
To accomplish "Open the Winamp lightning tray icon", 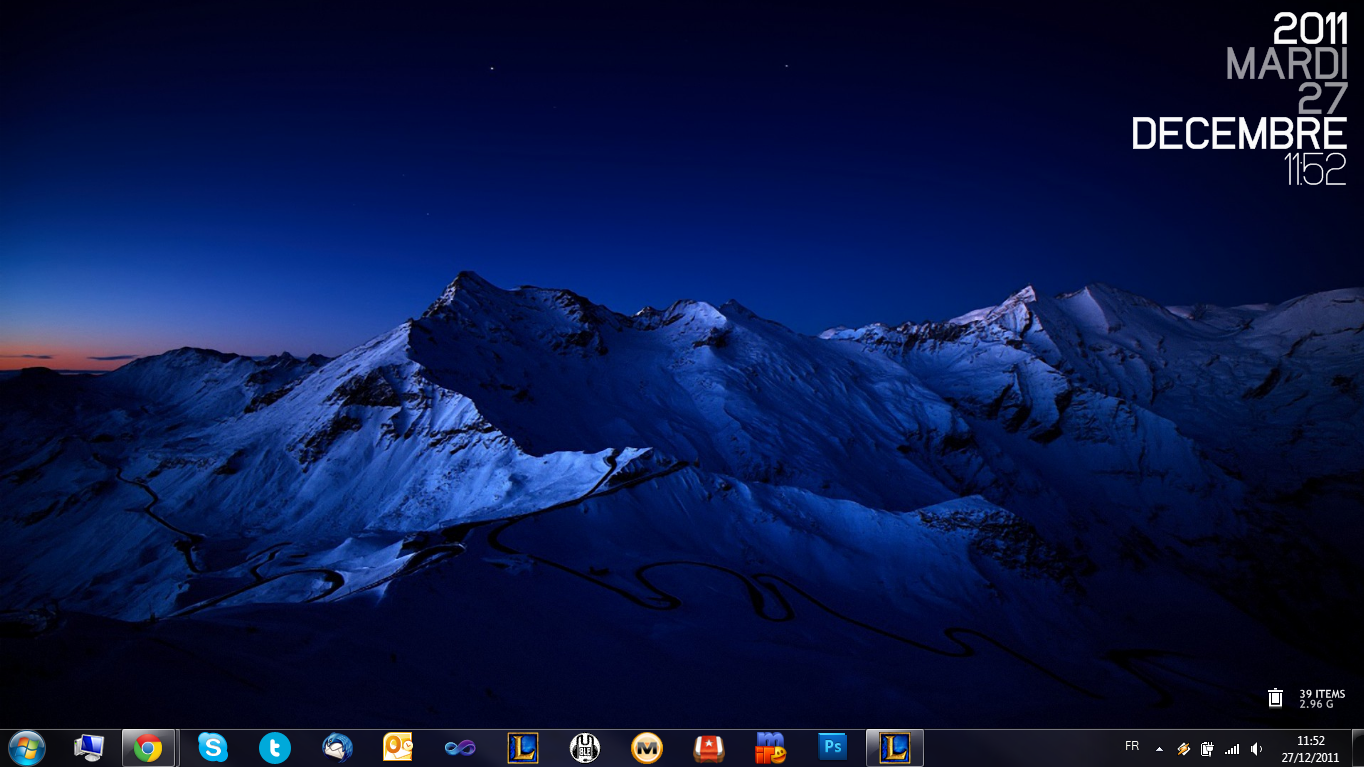I will click(x=1183, y=748).
